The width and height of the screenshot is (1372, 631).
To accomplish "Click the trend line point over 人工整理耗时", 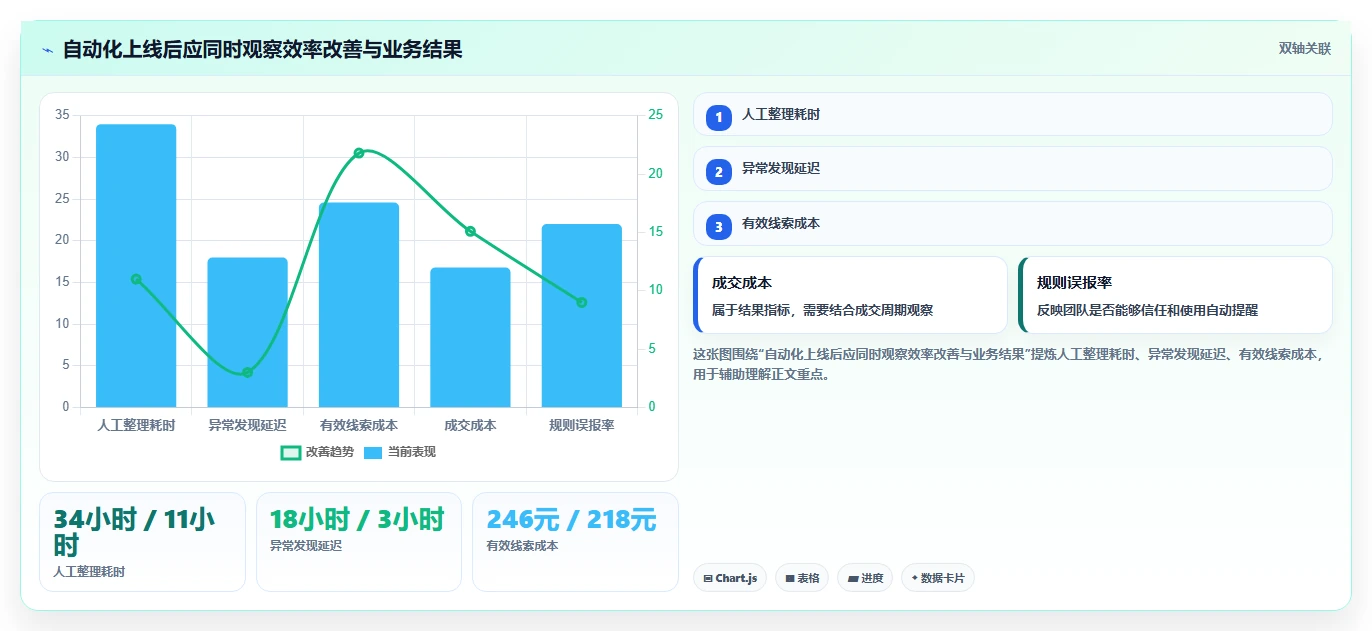I will point(136,279).
